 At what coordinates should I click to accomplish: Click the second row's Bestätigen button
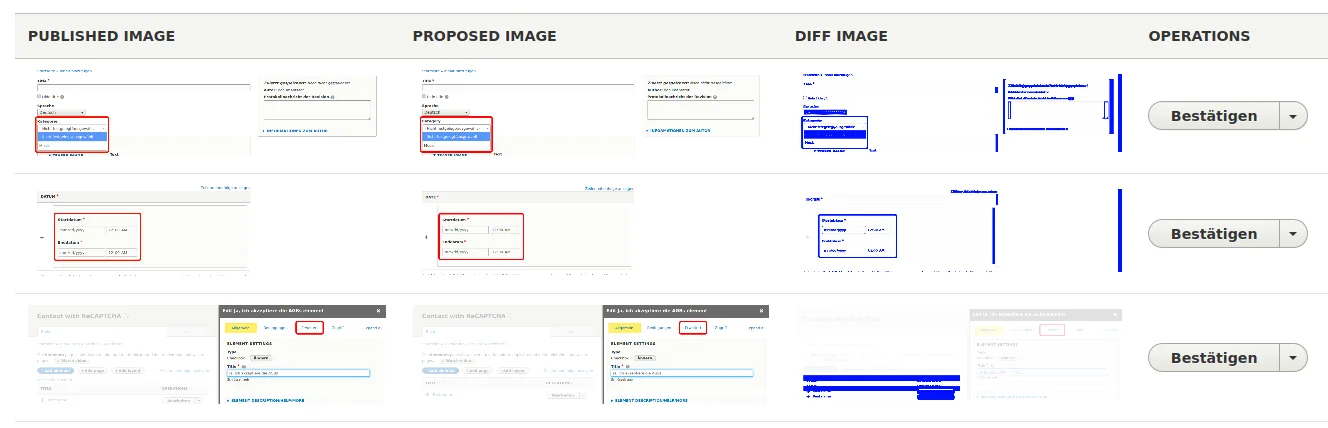[x=1213, y=234]
